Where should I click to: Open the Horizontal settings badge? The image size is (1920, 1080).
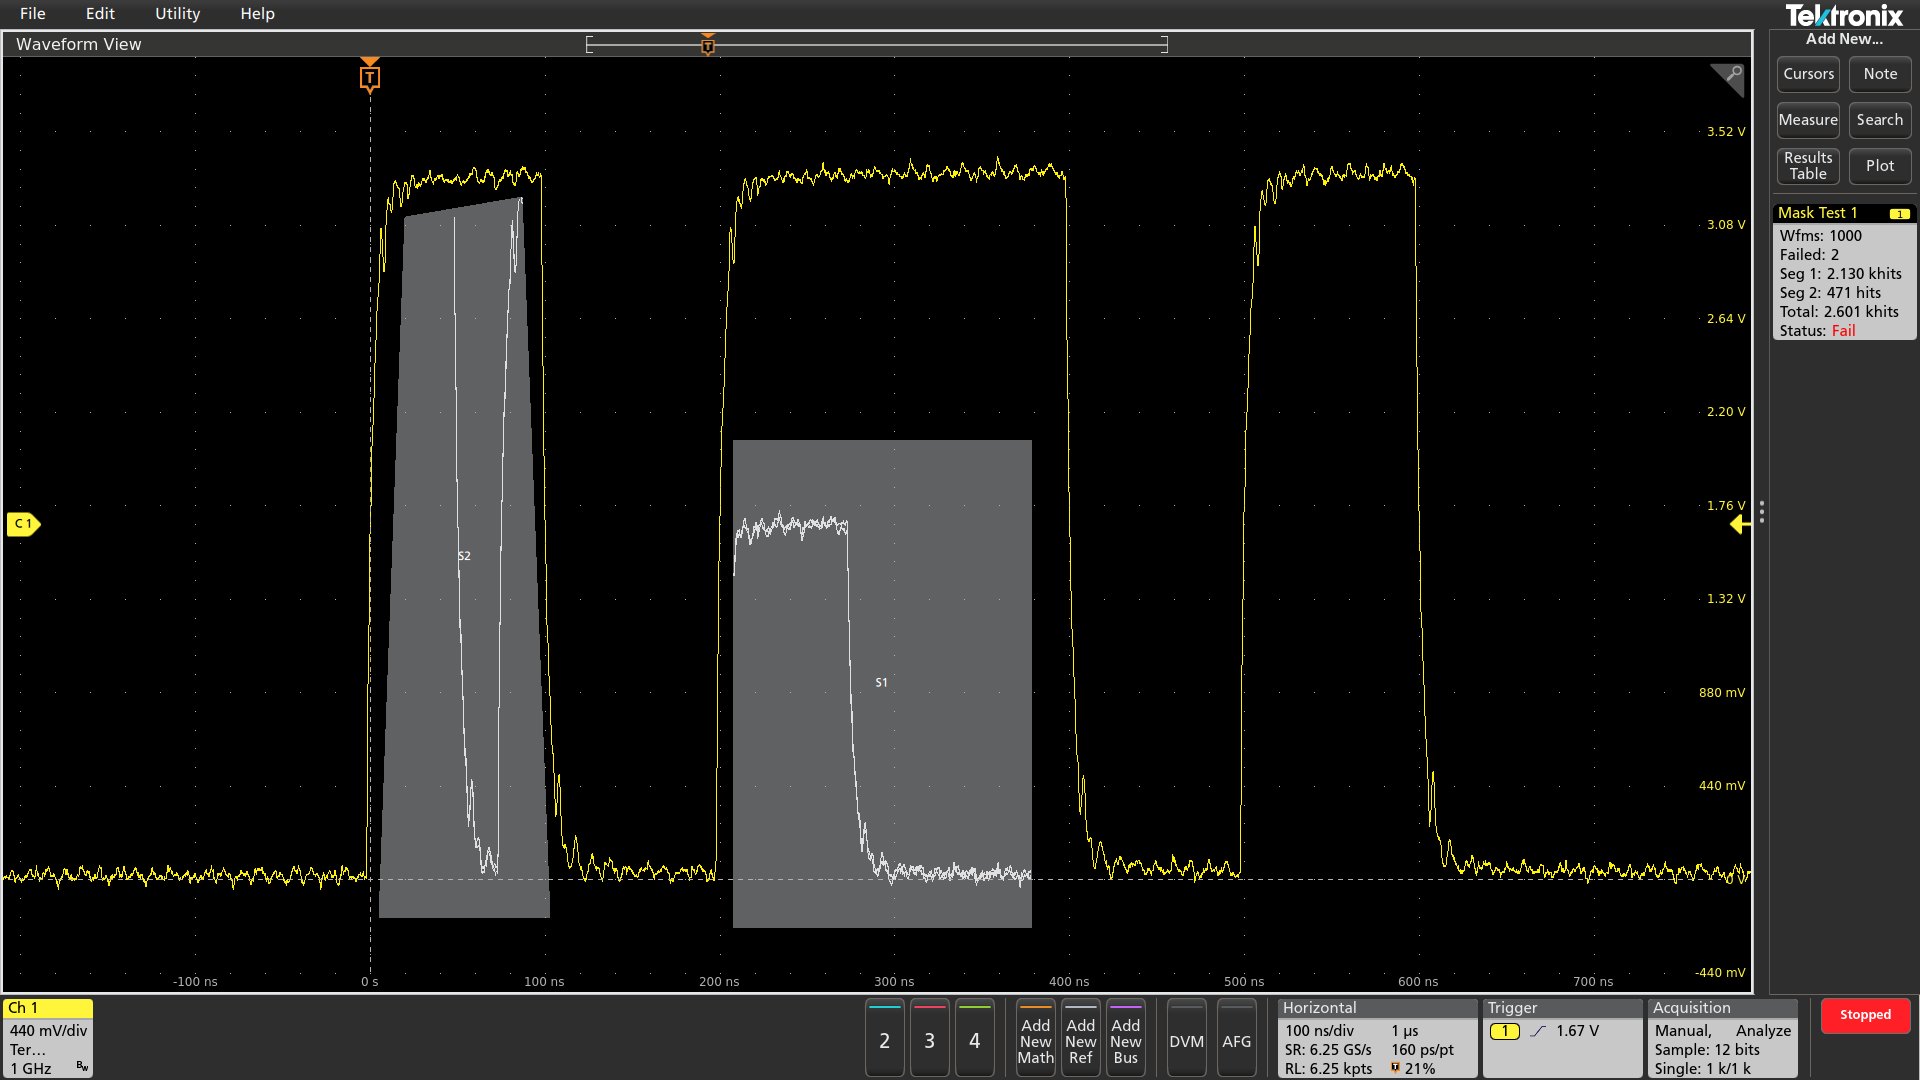(1320, 1007)
